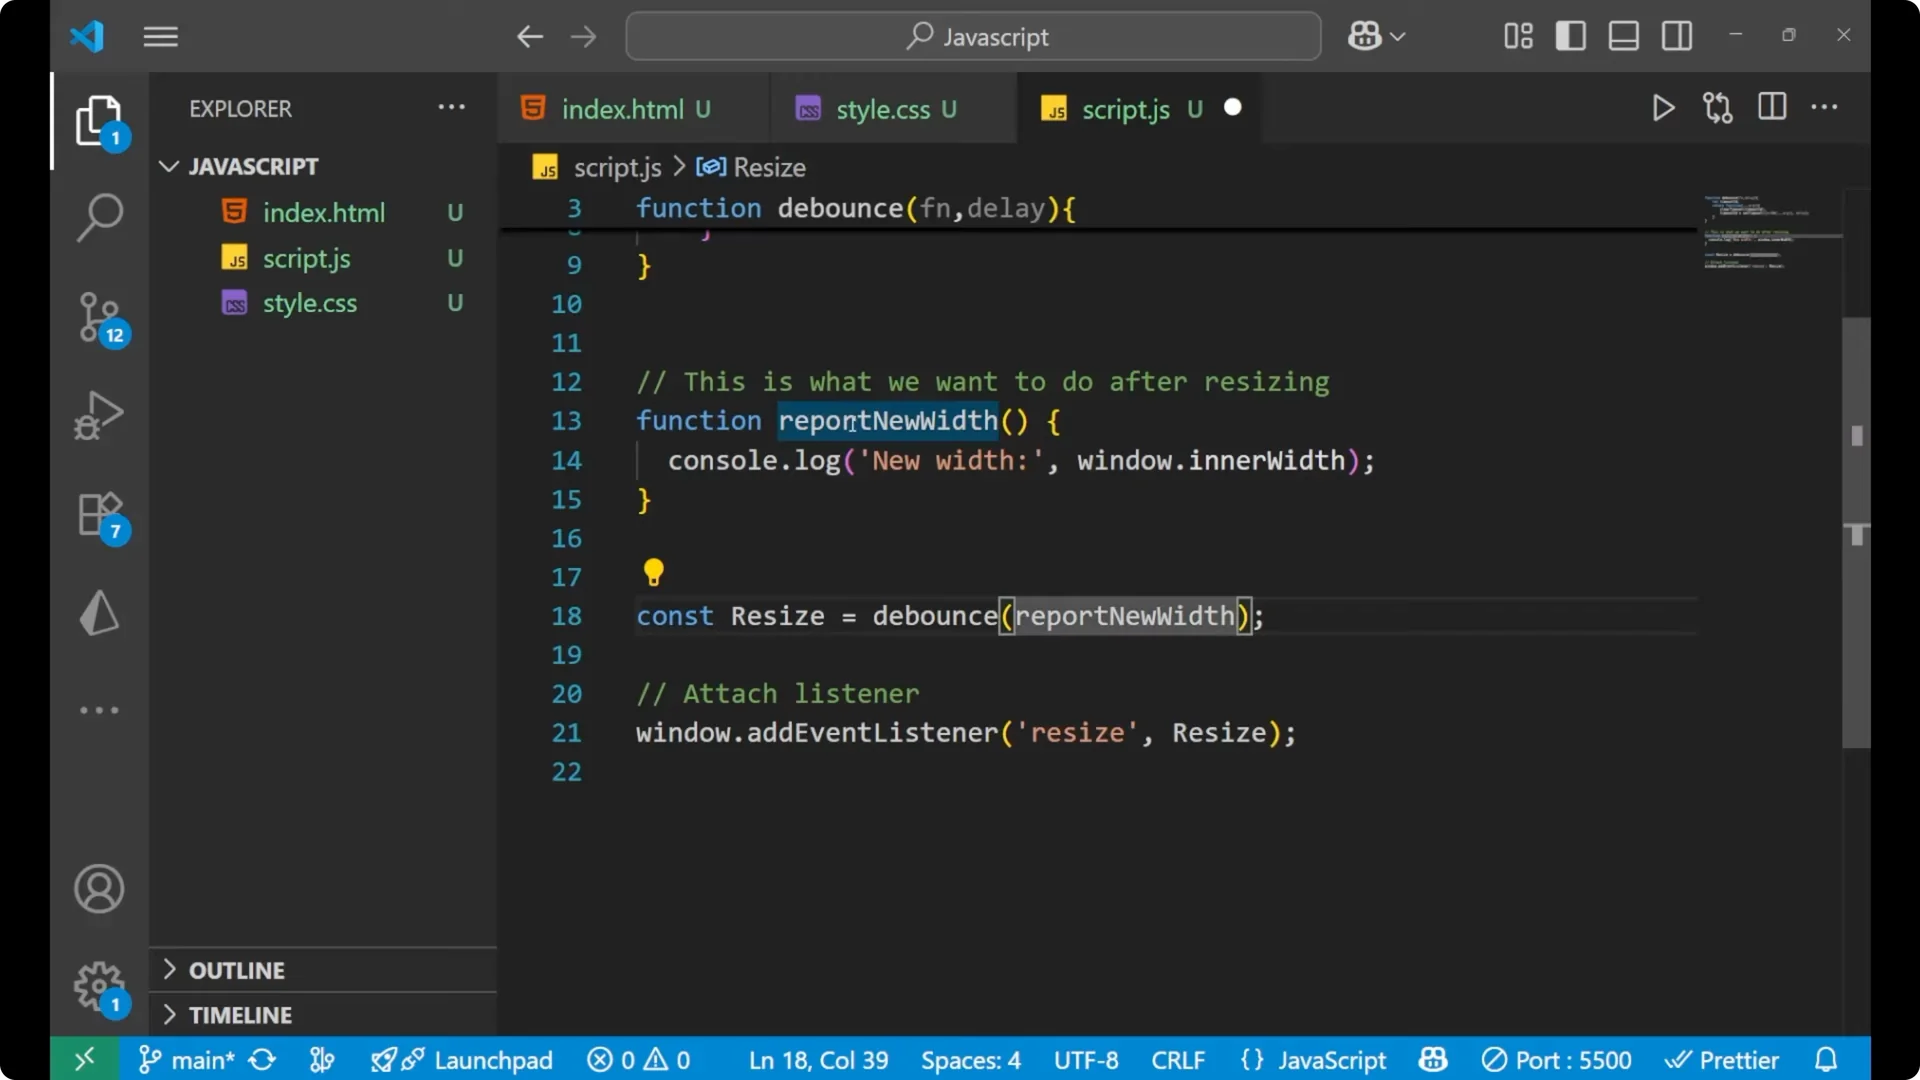The image size is (1920, 1080).
Task: Expand the TIMELINE section
Action: (x=240, y=1014)
